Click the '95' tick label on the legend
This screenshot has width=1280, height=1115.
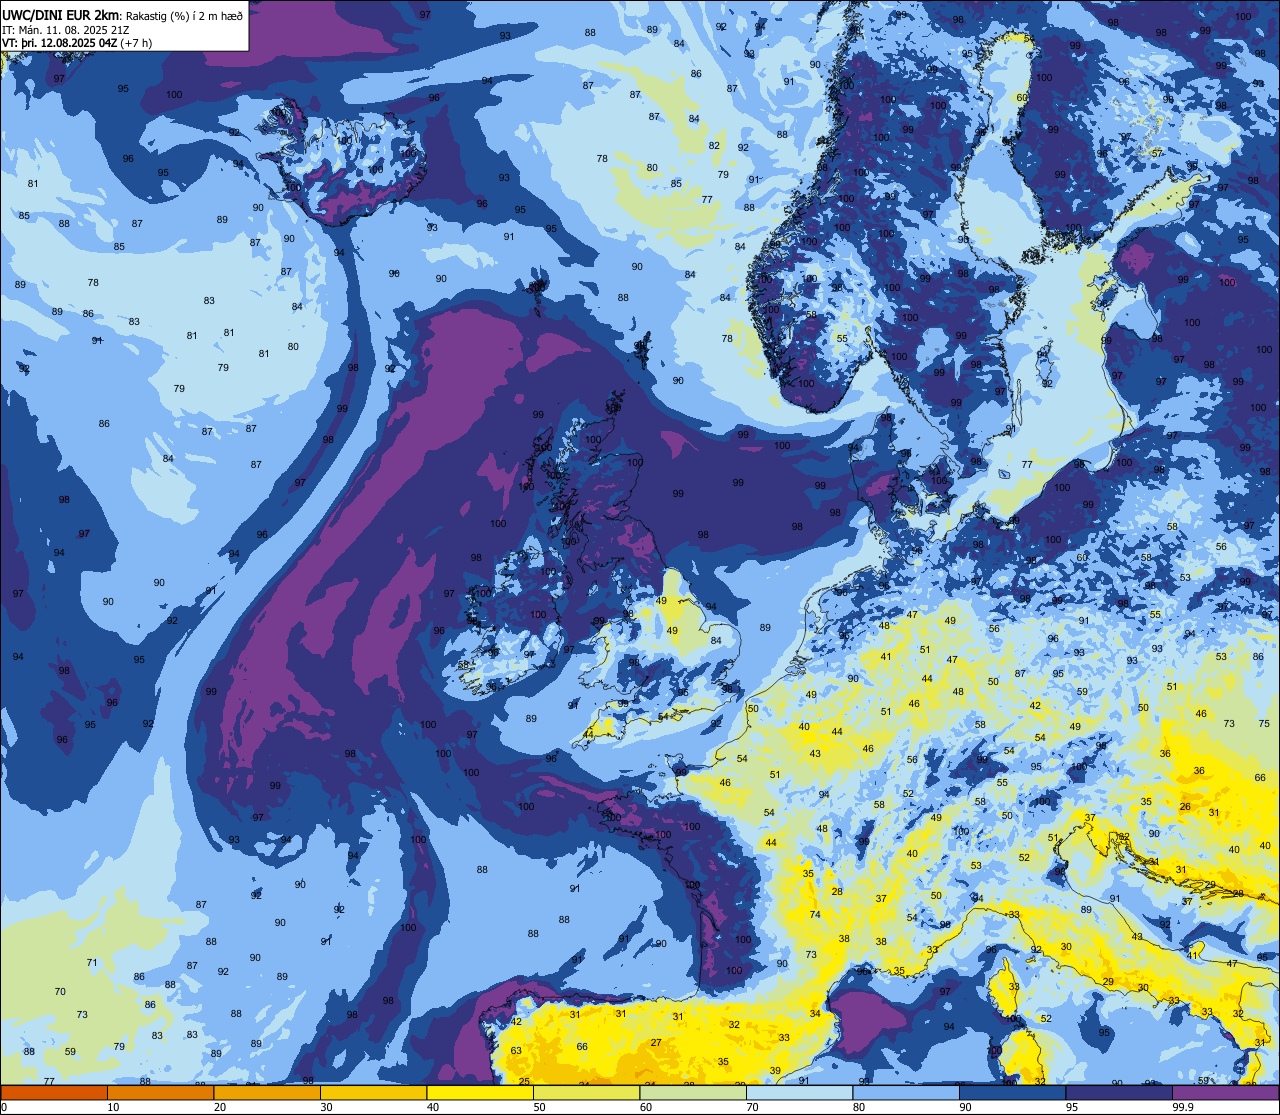[x=1071, y=1107]
